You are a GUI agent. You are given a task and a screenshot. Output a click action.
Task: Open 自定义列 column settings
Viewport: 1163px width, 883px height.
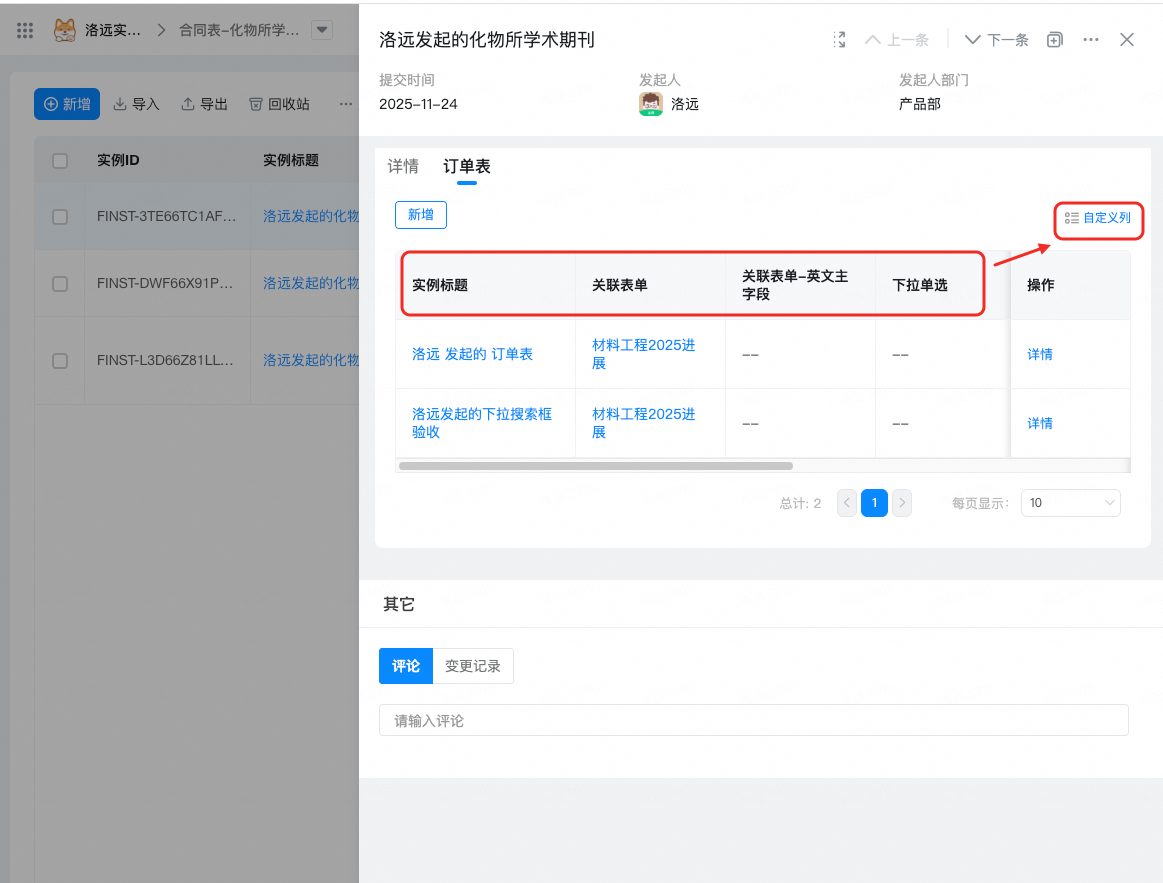click(1098, 218)
